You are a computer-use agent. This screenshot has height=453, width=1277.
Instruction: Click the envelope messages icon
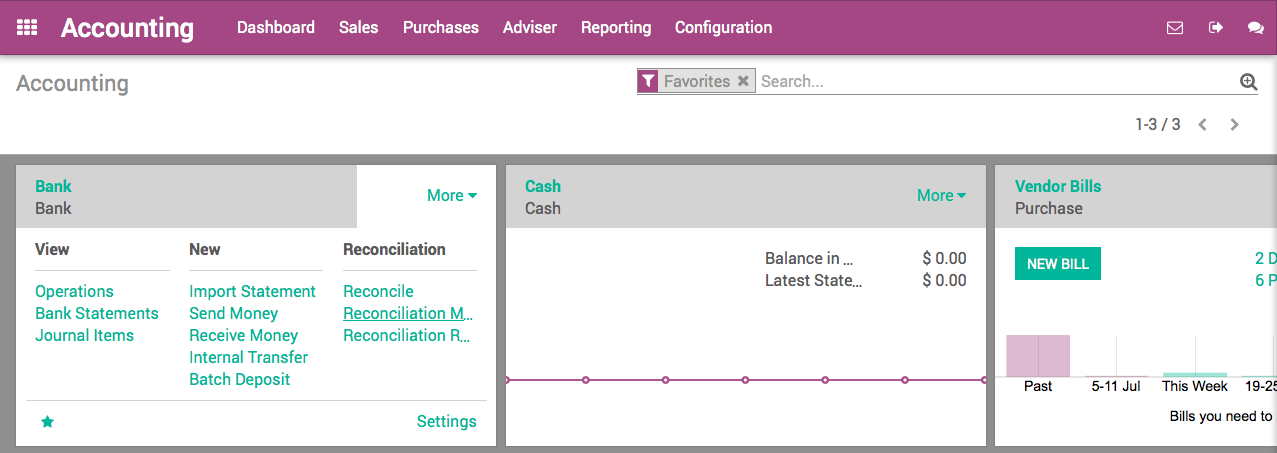pos(1175,28)
